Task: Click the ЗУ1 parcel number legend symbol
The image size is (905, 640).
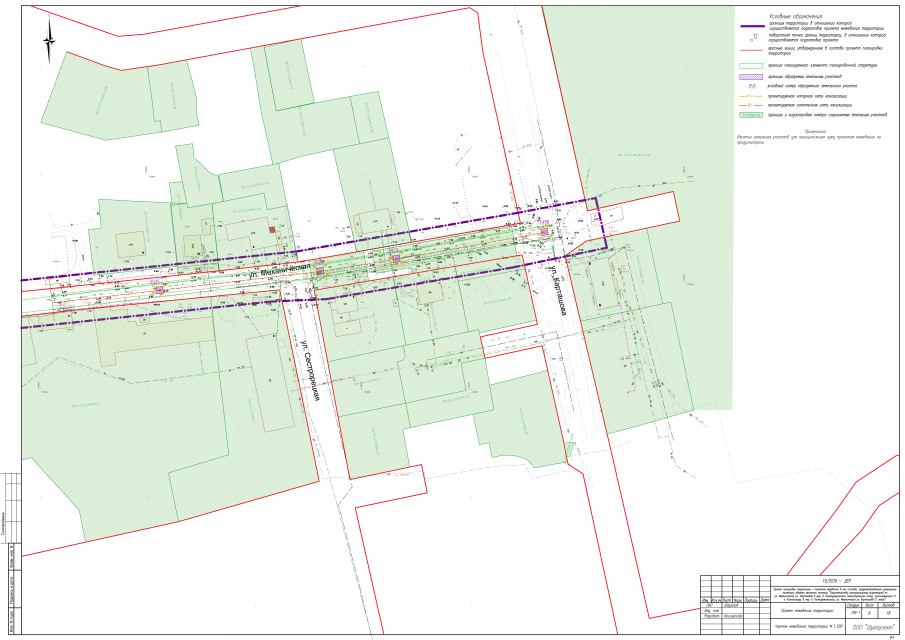Action: coord(751,86)
